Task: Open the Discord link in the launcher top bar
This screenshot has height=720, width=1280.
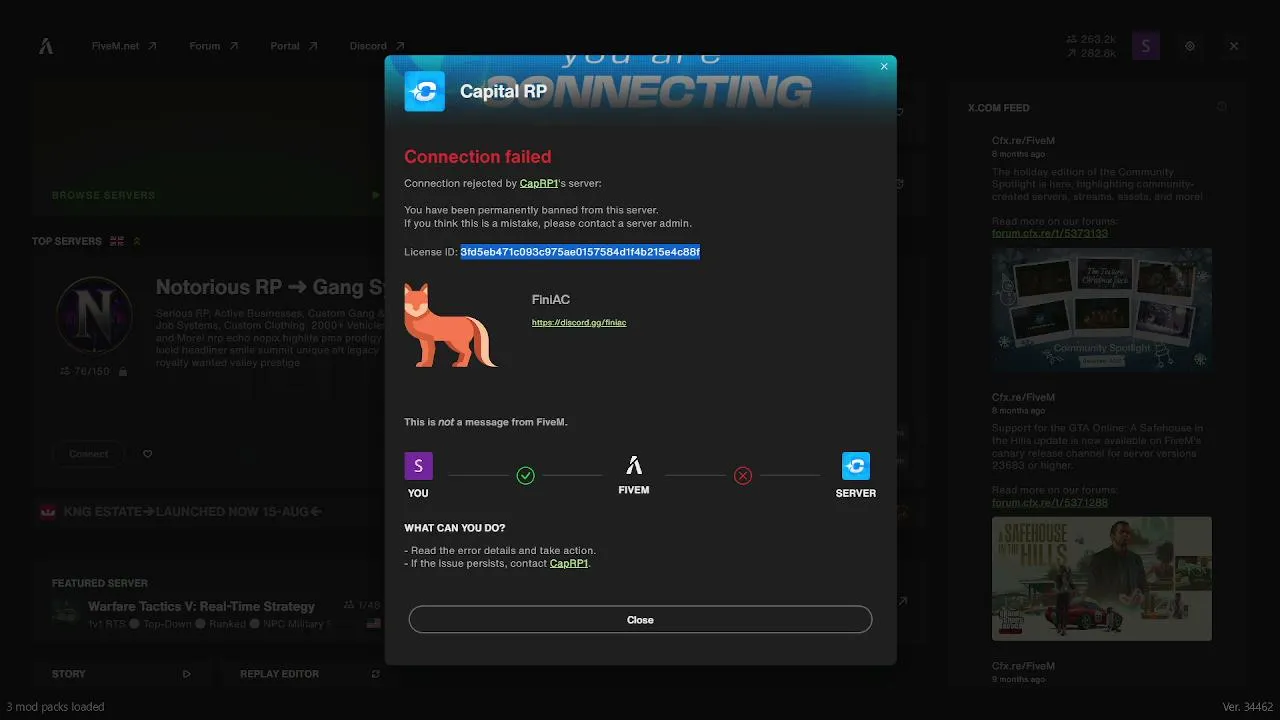Action: [x=377, y=46]
